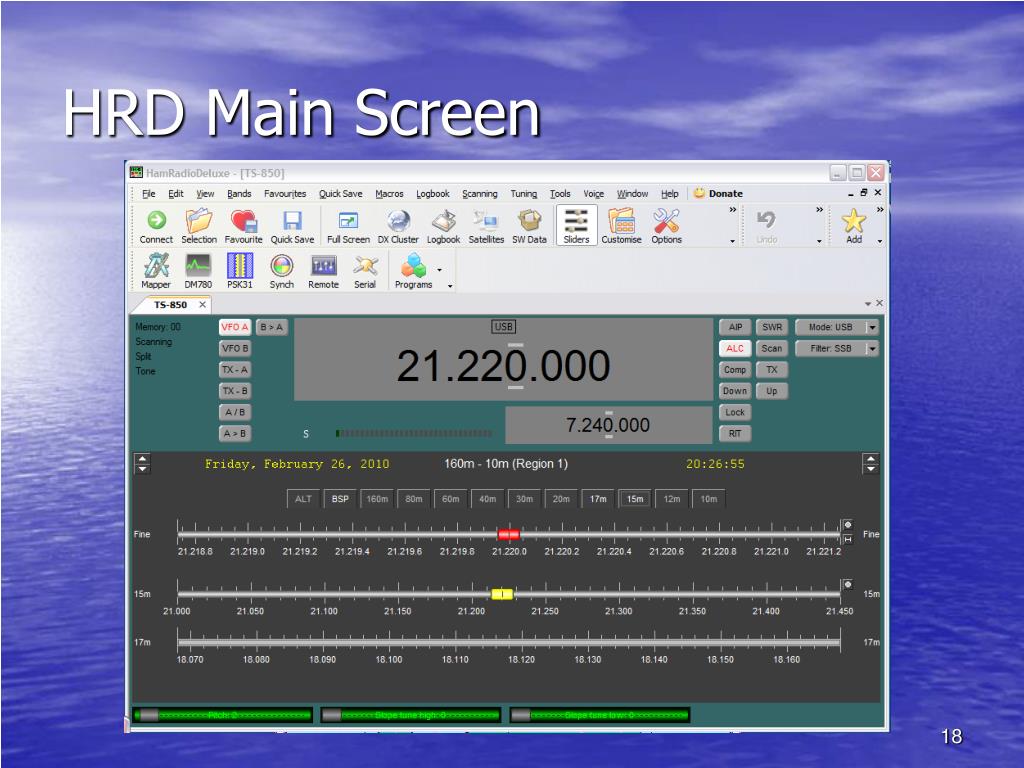Open the Filter: SSB dropdown
This screenshot has height=768, width=1024.
point(872,349)
